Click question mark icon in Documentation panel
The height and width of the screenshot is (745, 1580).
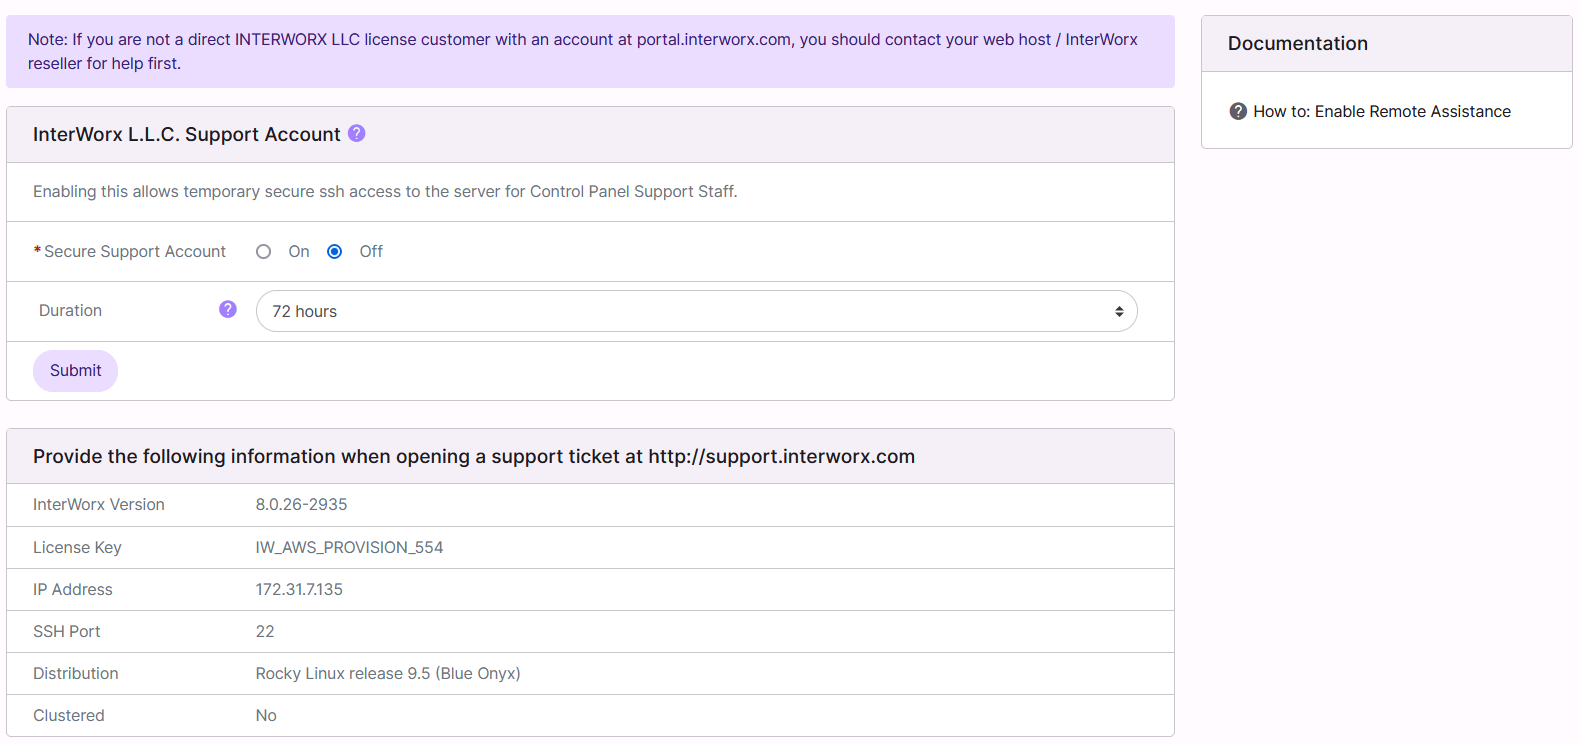(x=1238, y=111)
